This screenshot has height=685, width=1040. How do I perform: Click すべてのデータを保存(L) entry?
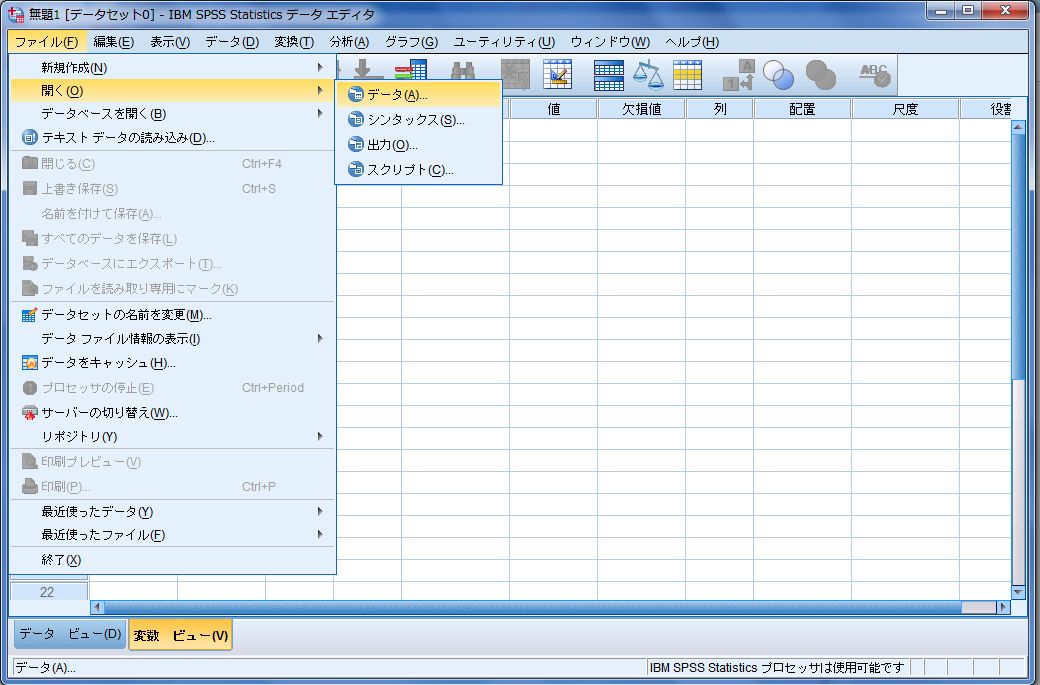(x=172, y=238)
